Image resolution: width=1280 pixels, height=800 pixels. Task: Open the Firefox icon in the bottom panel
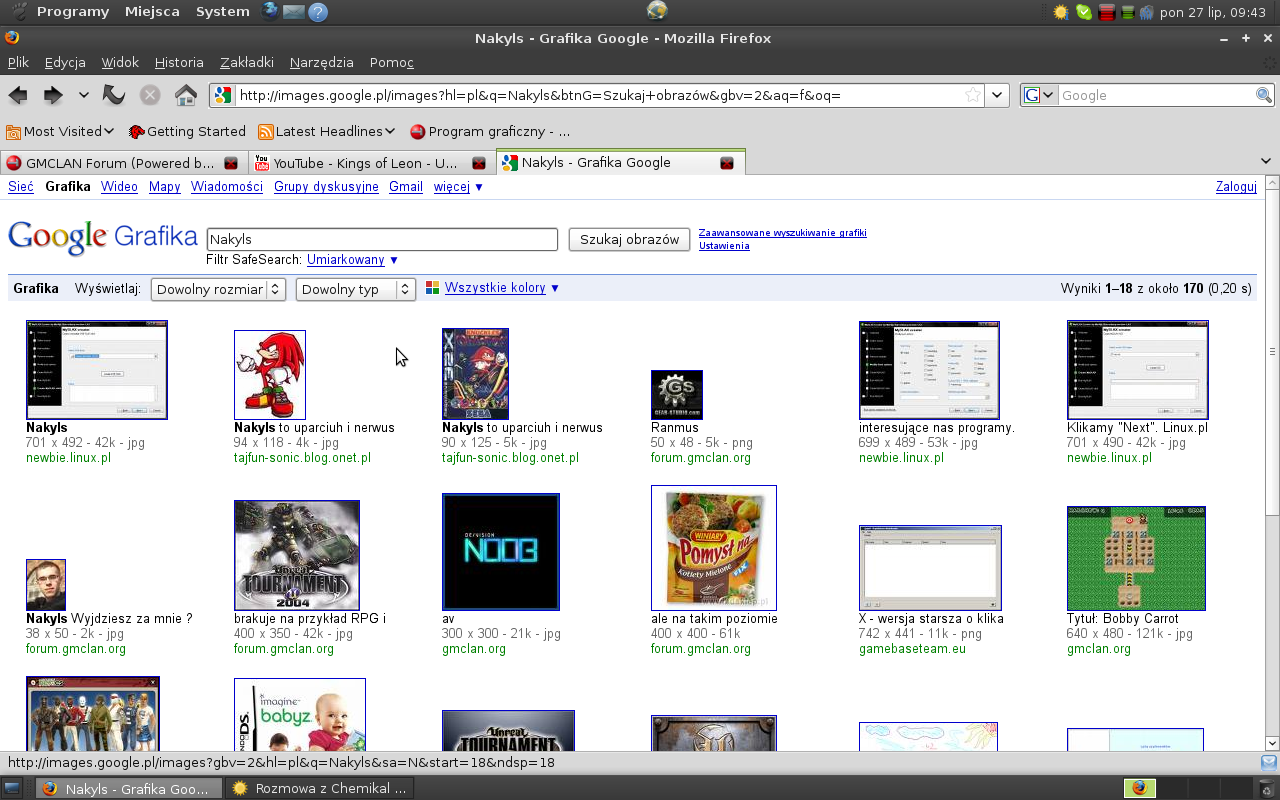pyautogui.click(x=1139, y=788)
